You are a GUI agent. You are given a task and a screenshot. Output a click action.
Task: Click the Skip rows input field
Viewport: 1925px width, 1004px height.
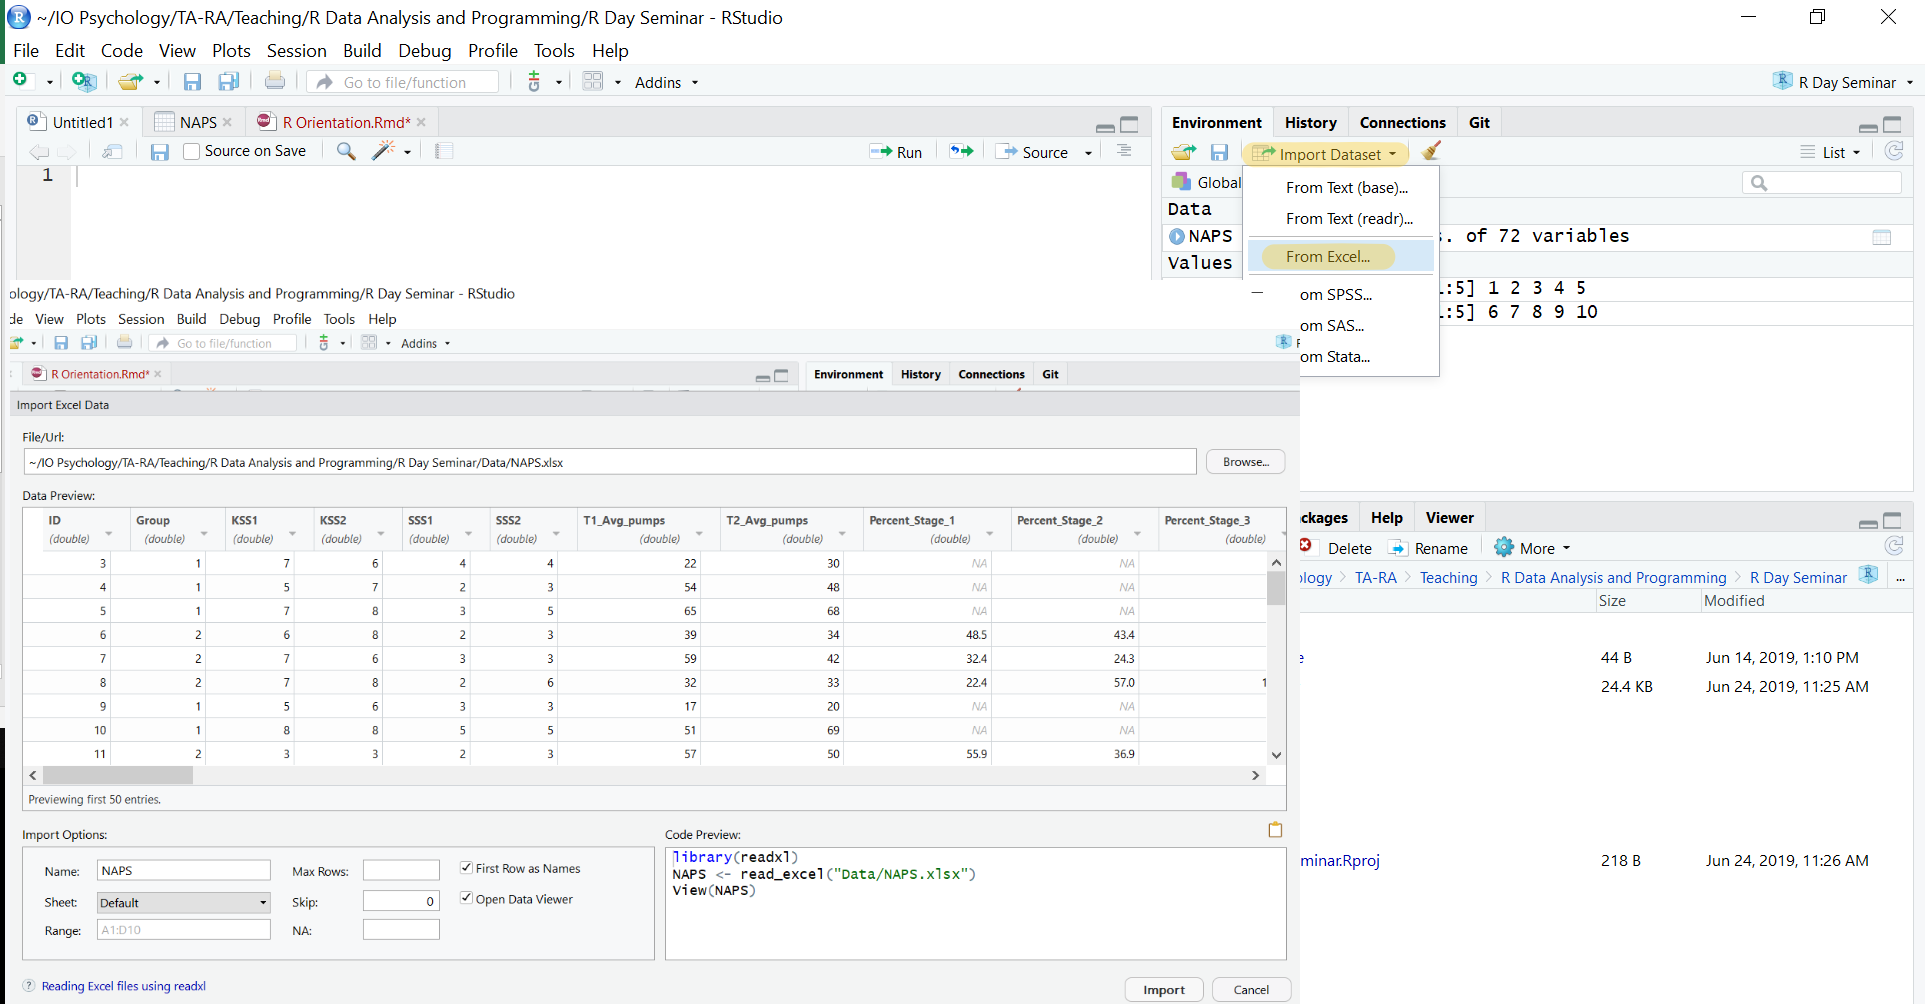pyautogui.click(x=401, y=901)
